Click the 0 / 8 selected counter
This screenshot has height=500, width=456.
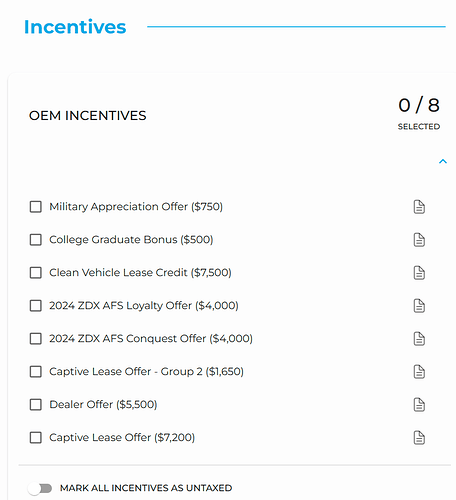pyautogui.click(x=419, y=113)
